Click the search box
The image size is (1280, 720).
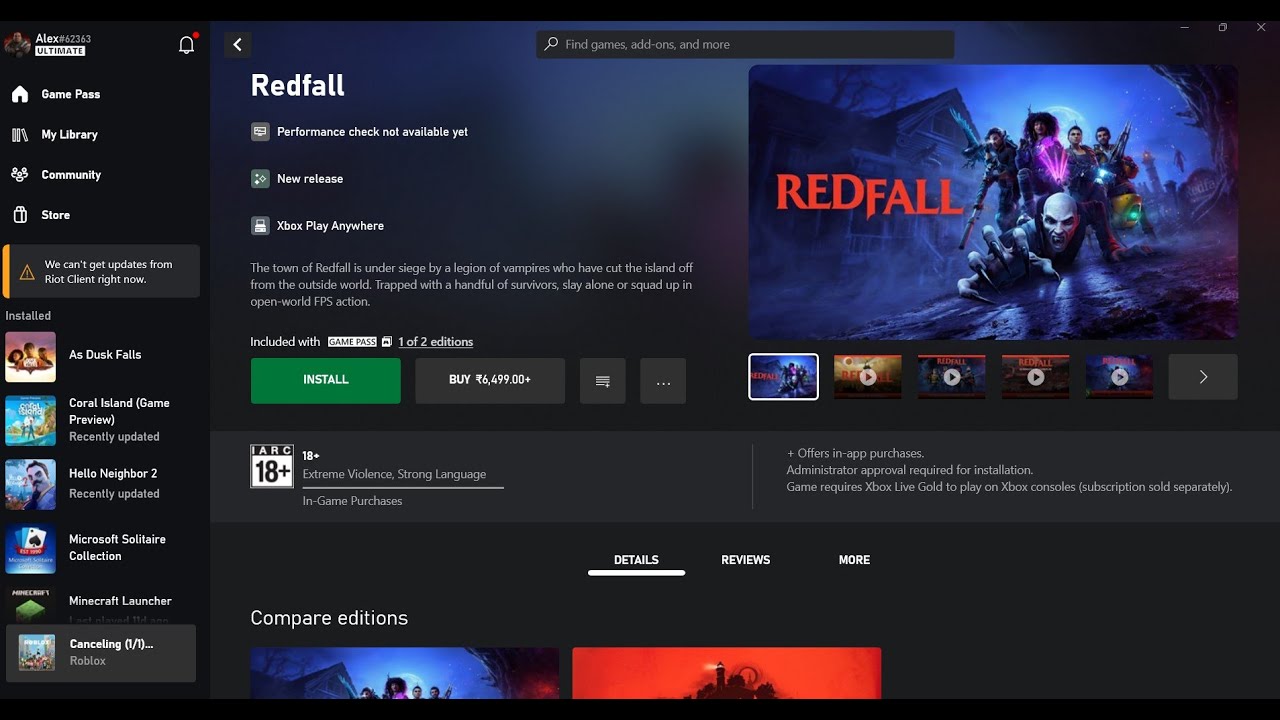(745, 44)
